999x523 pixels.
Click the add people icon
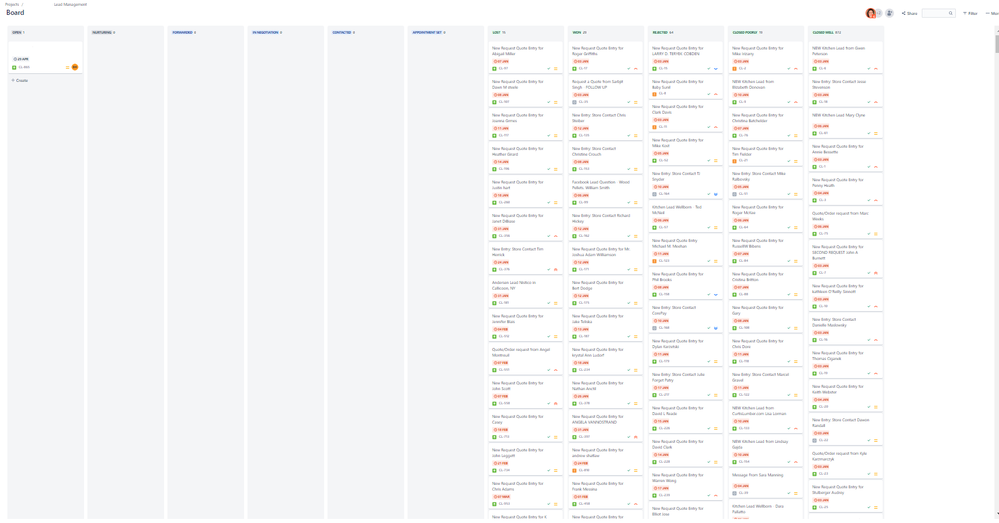coord(889,13)
